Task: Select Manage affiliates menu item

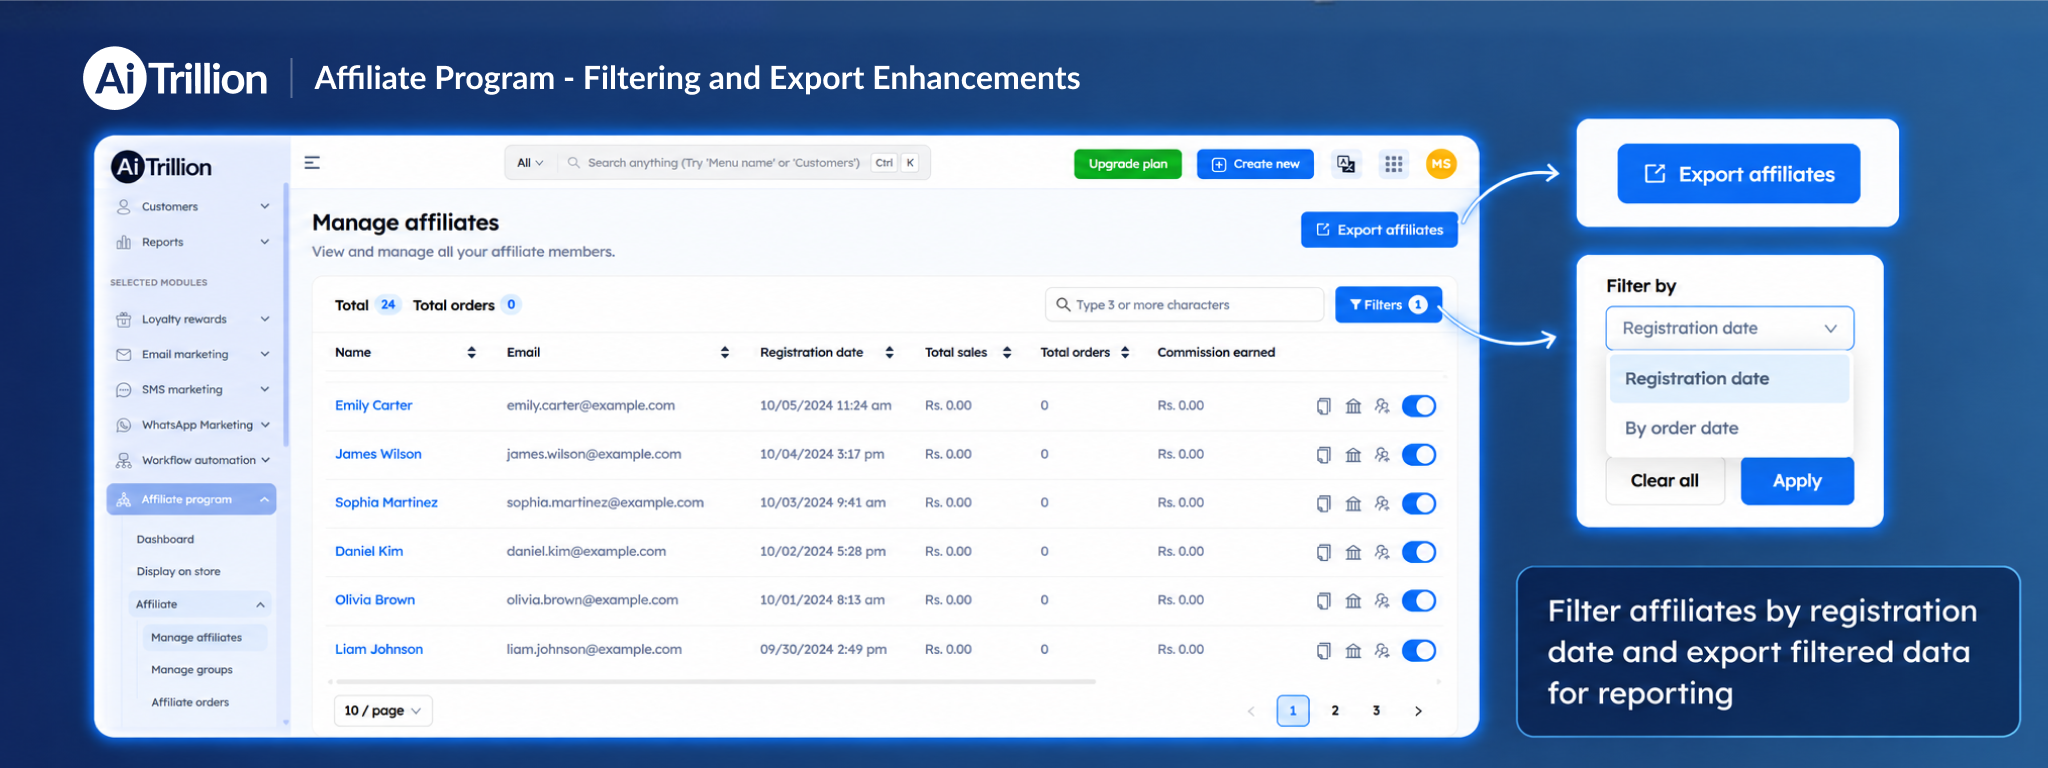Action: [x=205, y=637]
